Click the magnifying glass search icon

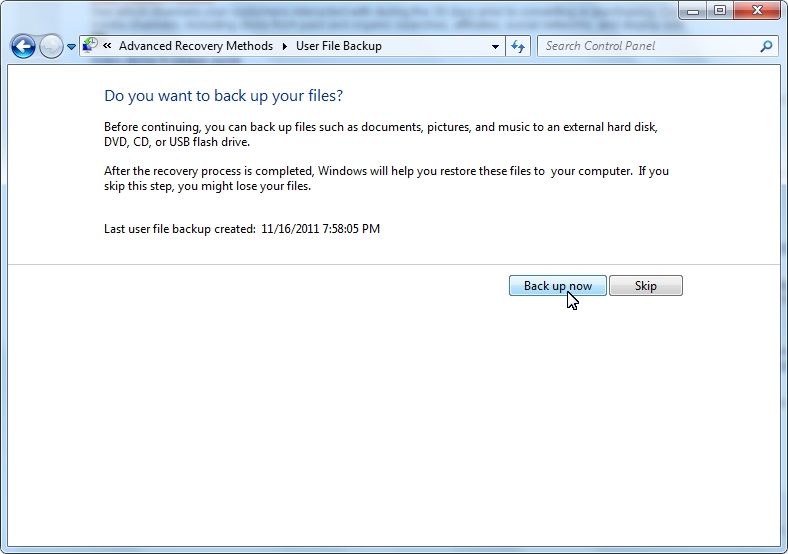pos(767,46)
